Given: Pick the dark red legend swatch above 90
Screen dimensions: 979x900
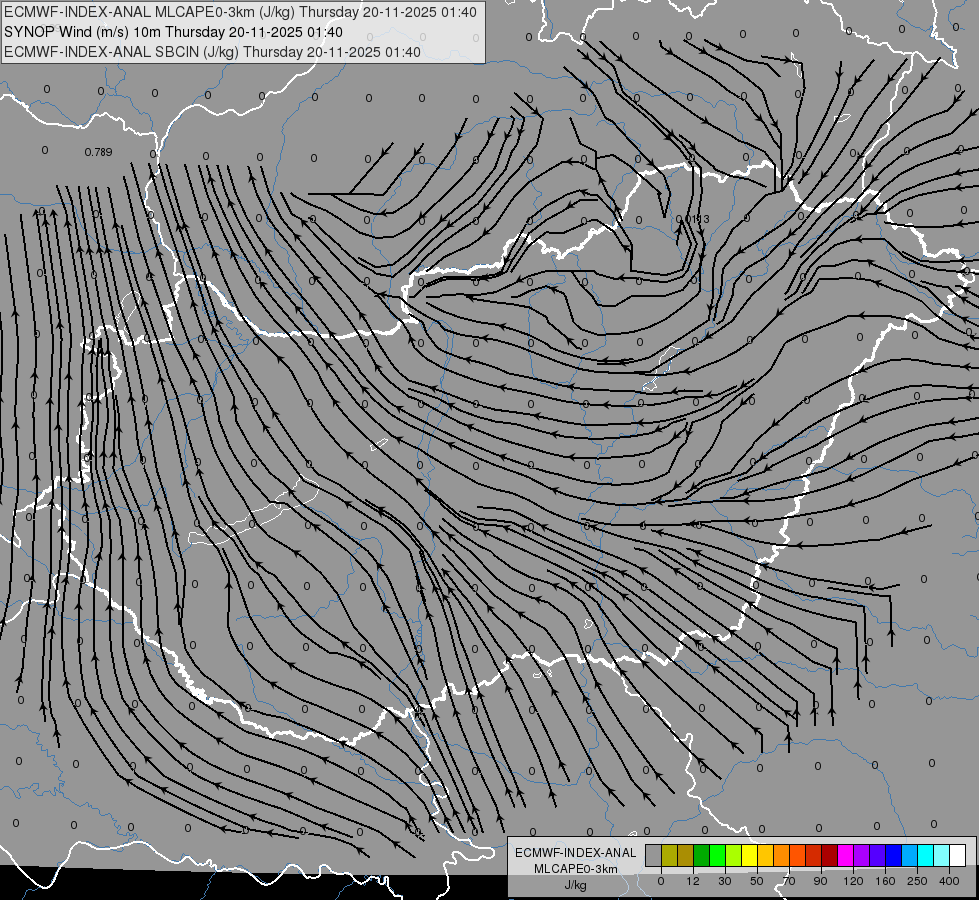Looking at the screenshot, I should pyautogui.click(x=830, y=855).
